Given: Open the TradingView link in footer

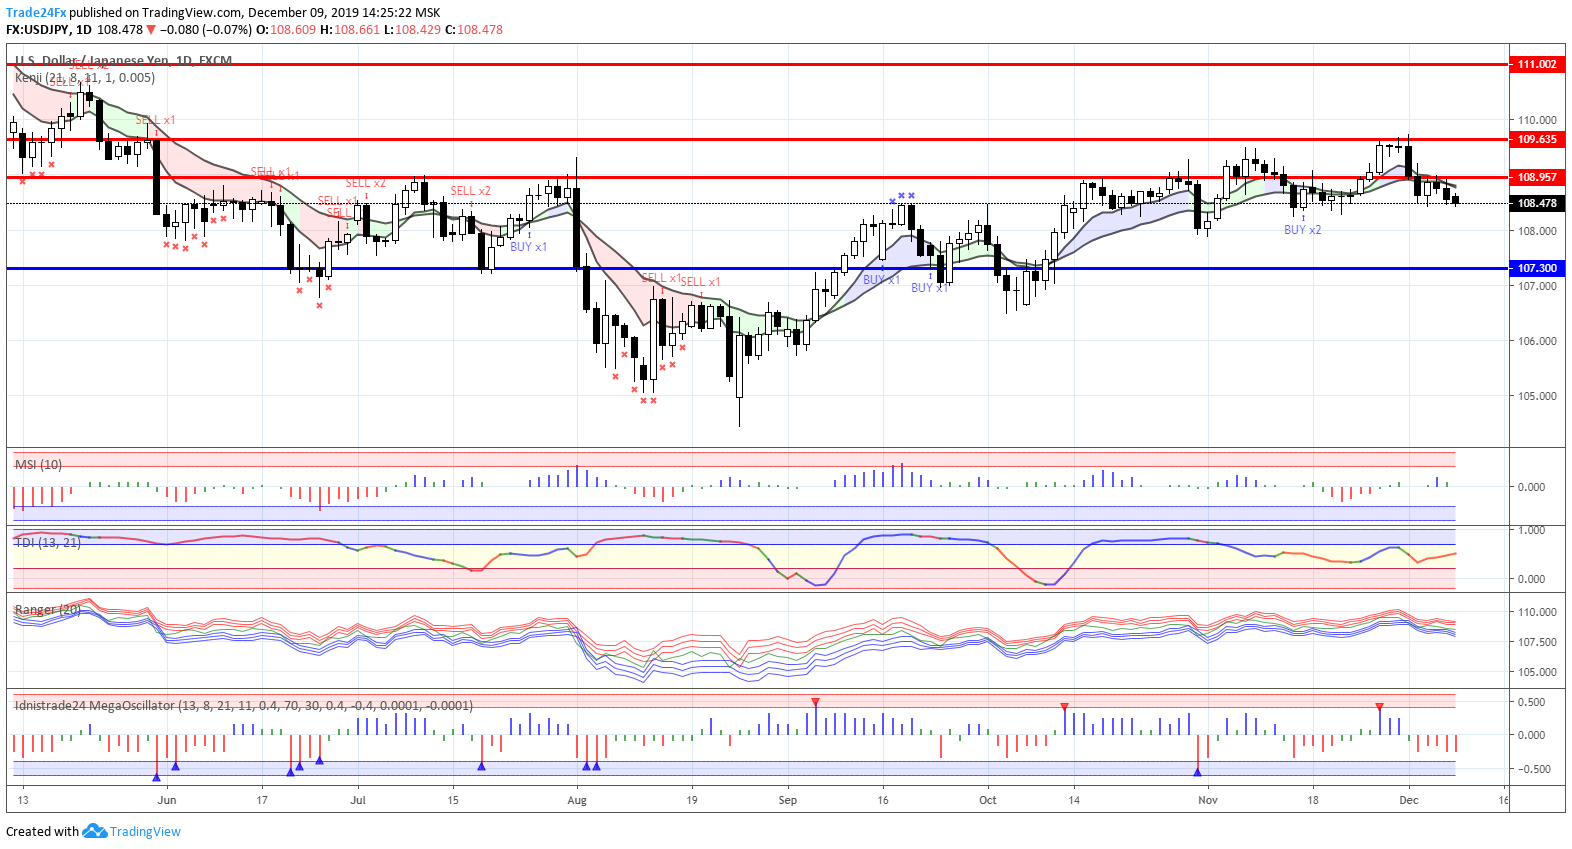Looking at the screenshot, I should (145, 832).
